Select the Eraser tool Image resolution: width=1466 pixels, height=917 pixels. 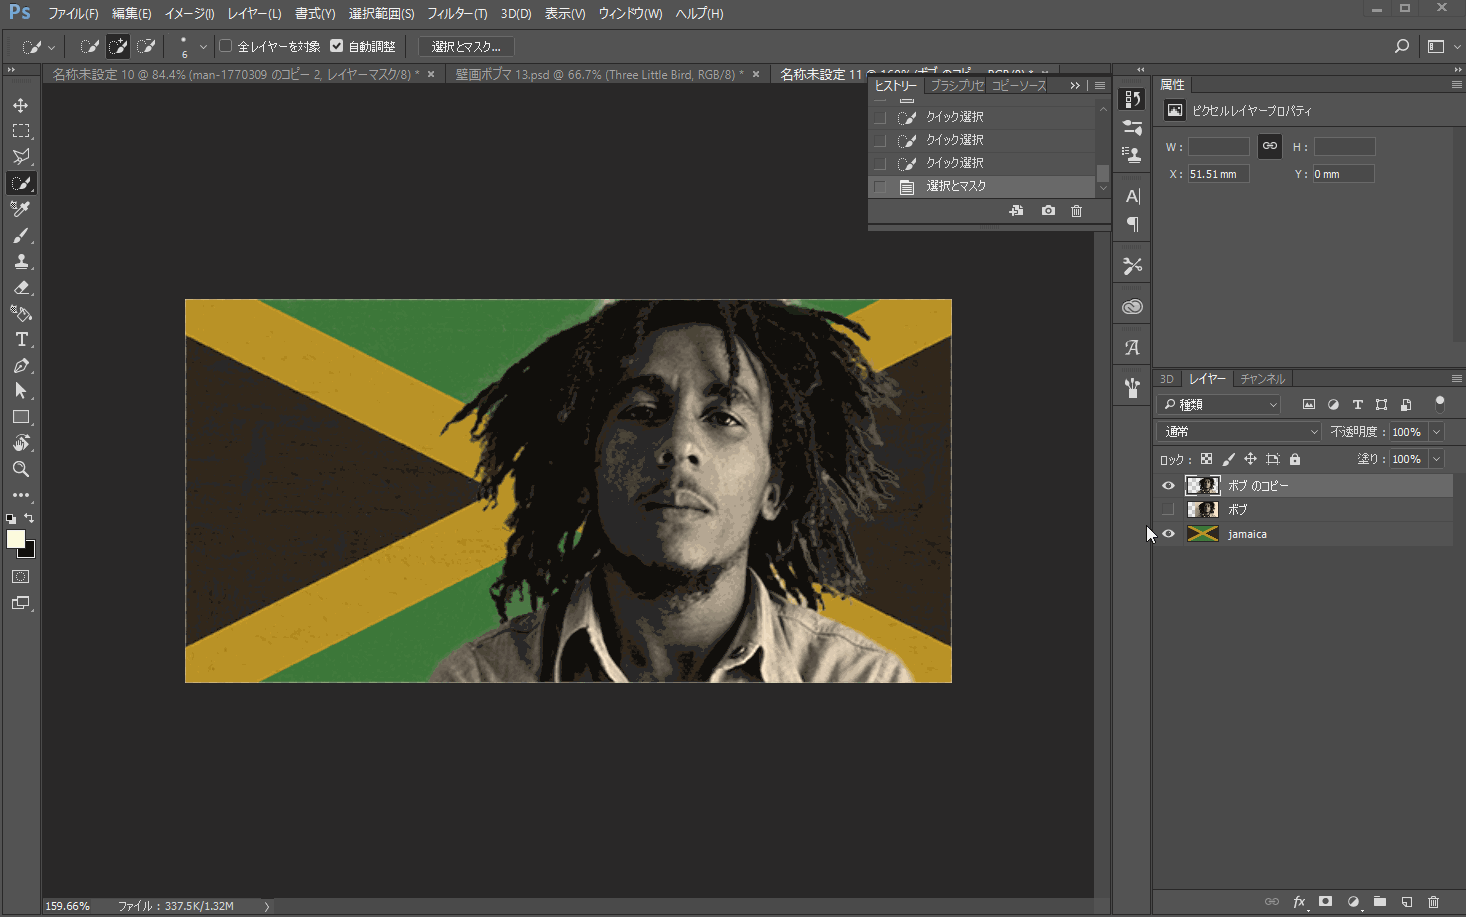[x=21, y=287]
